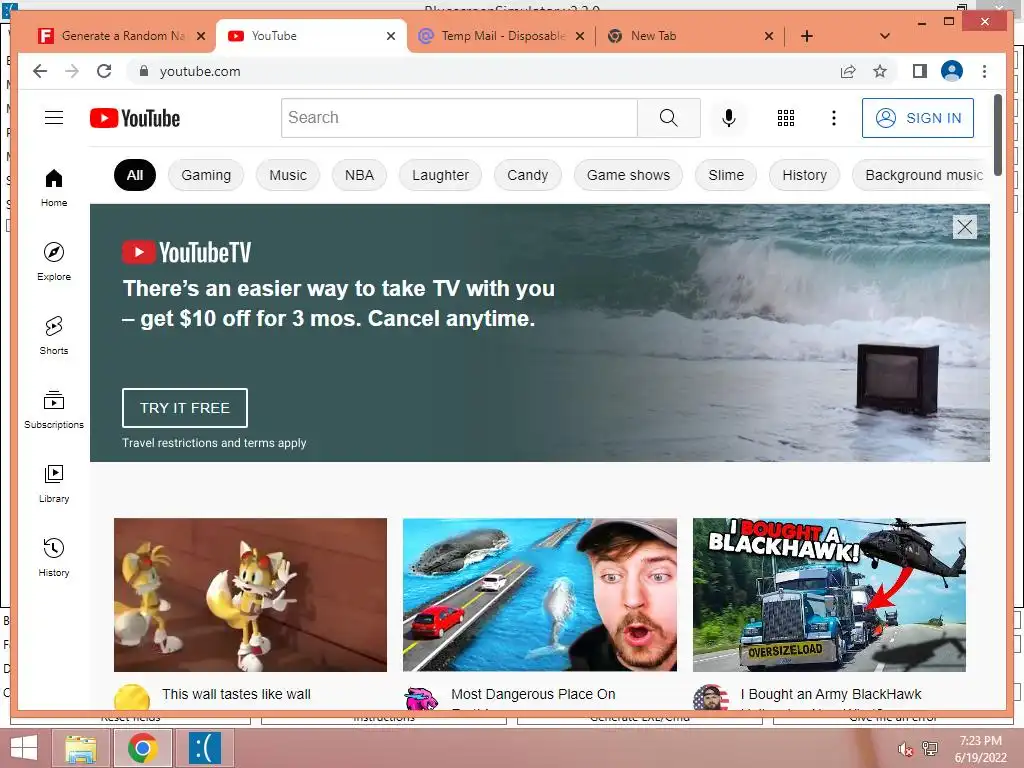Open History in the sidebar

pyautogui.click(x=54, y=558)
